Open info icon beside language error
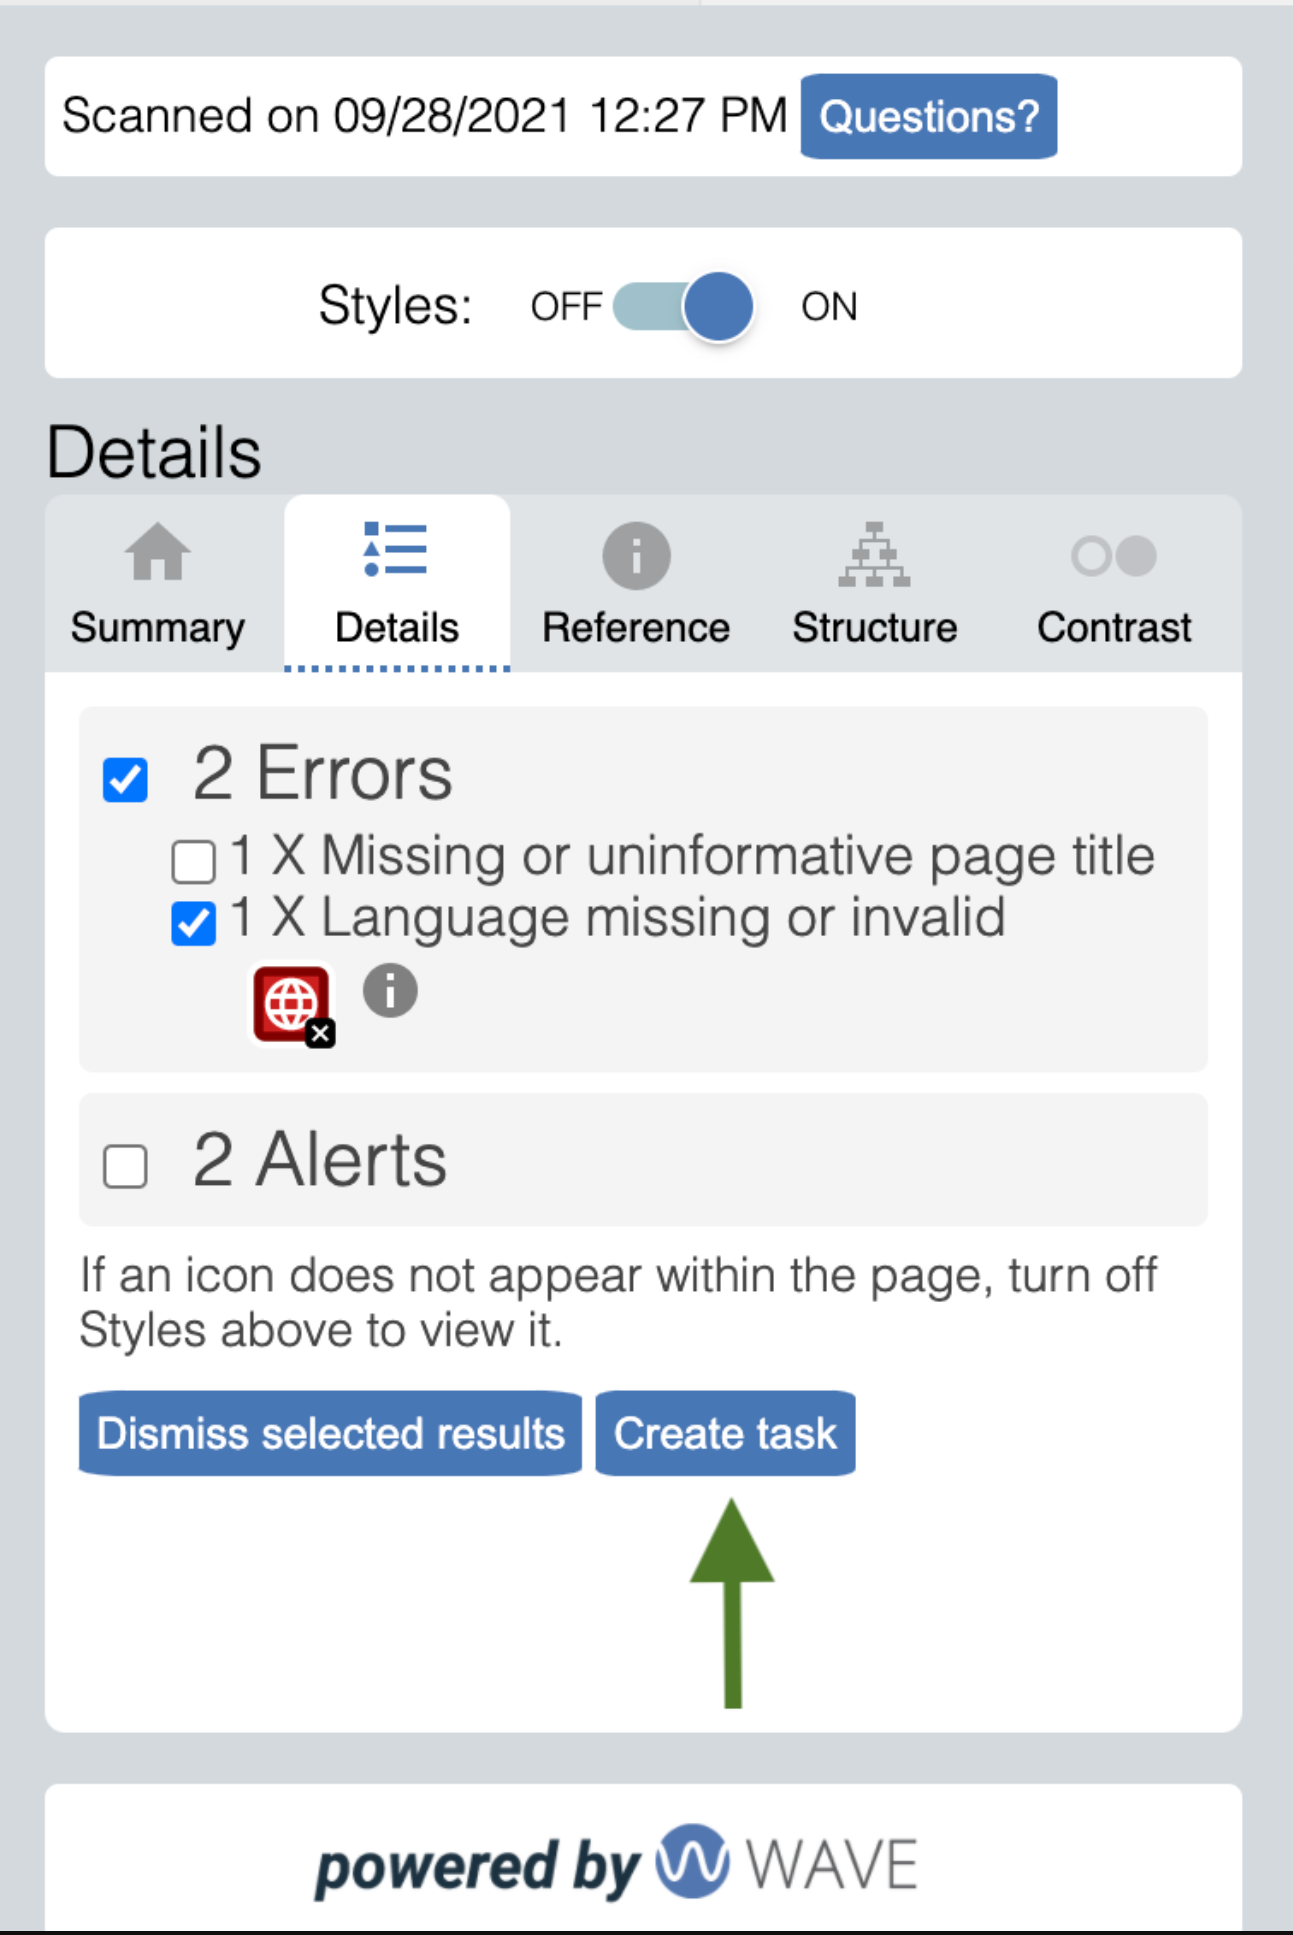The height and width of the screenshot is (1935, 1293). point(390,991)
